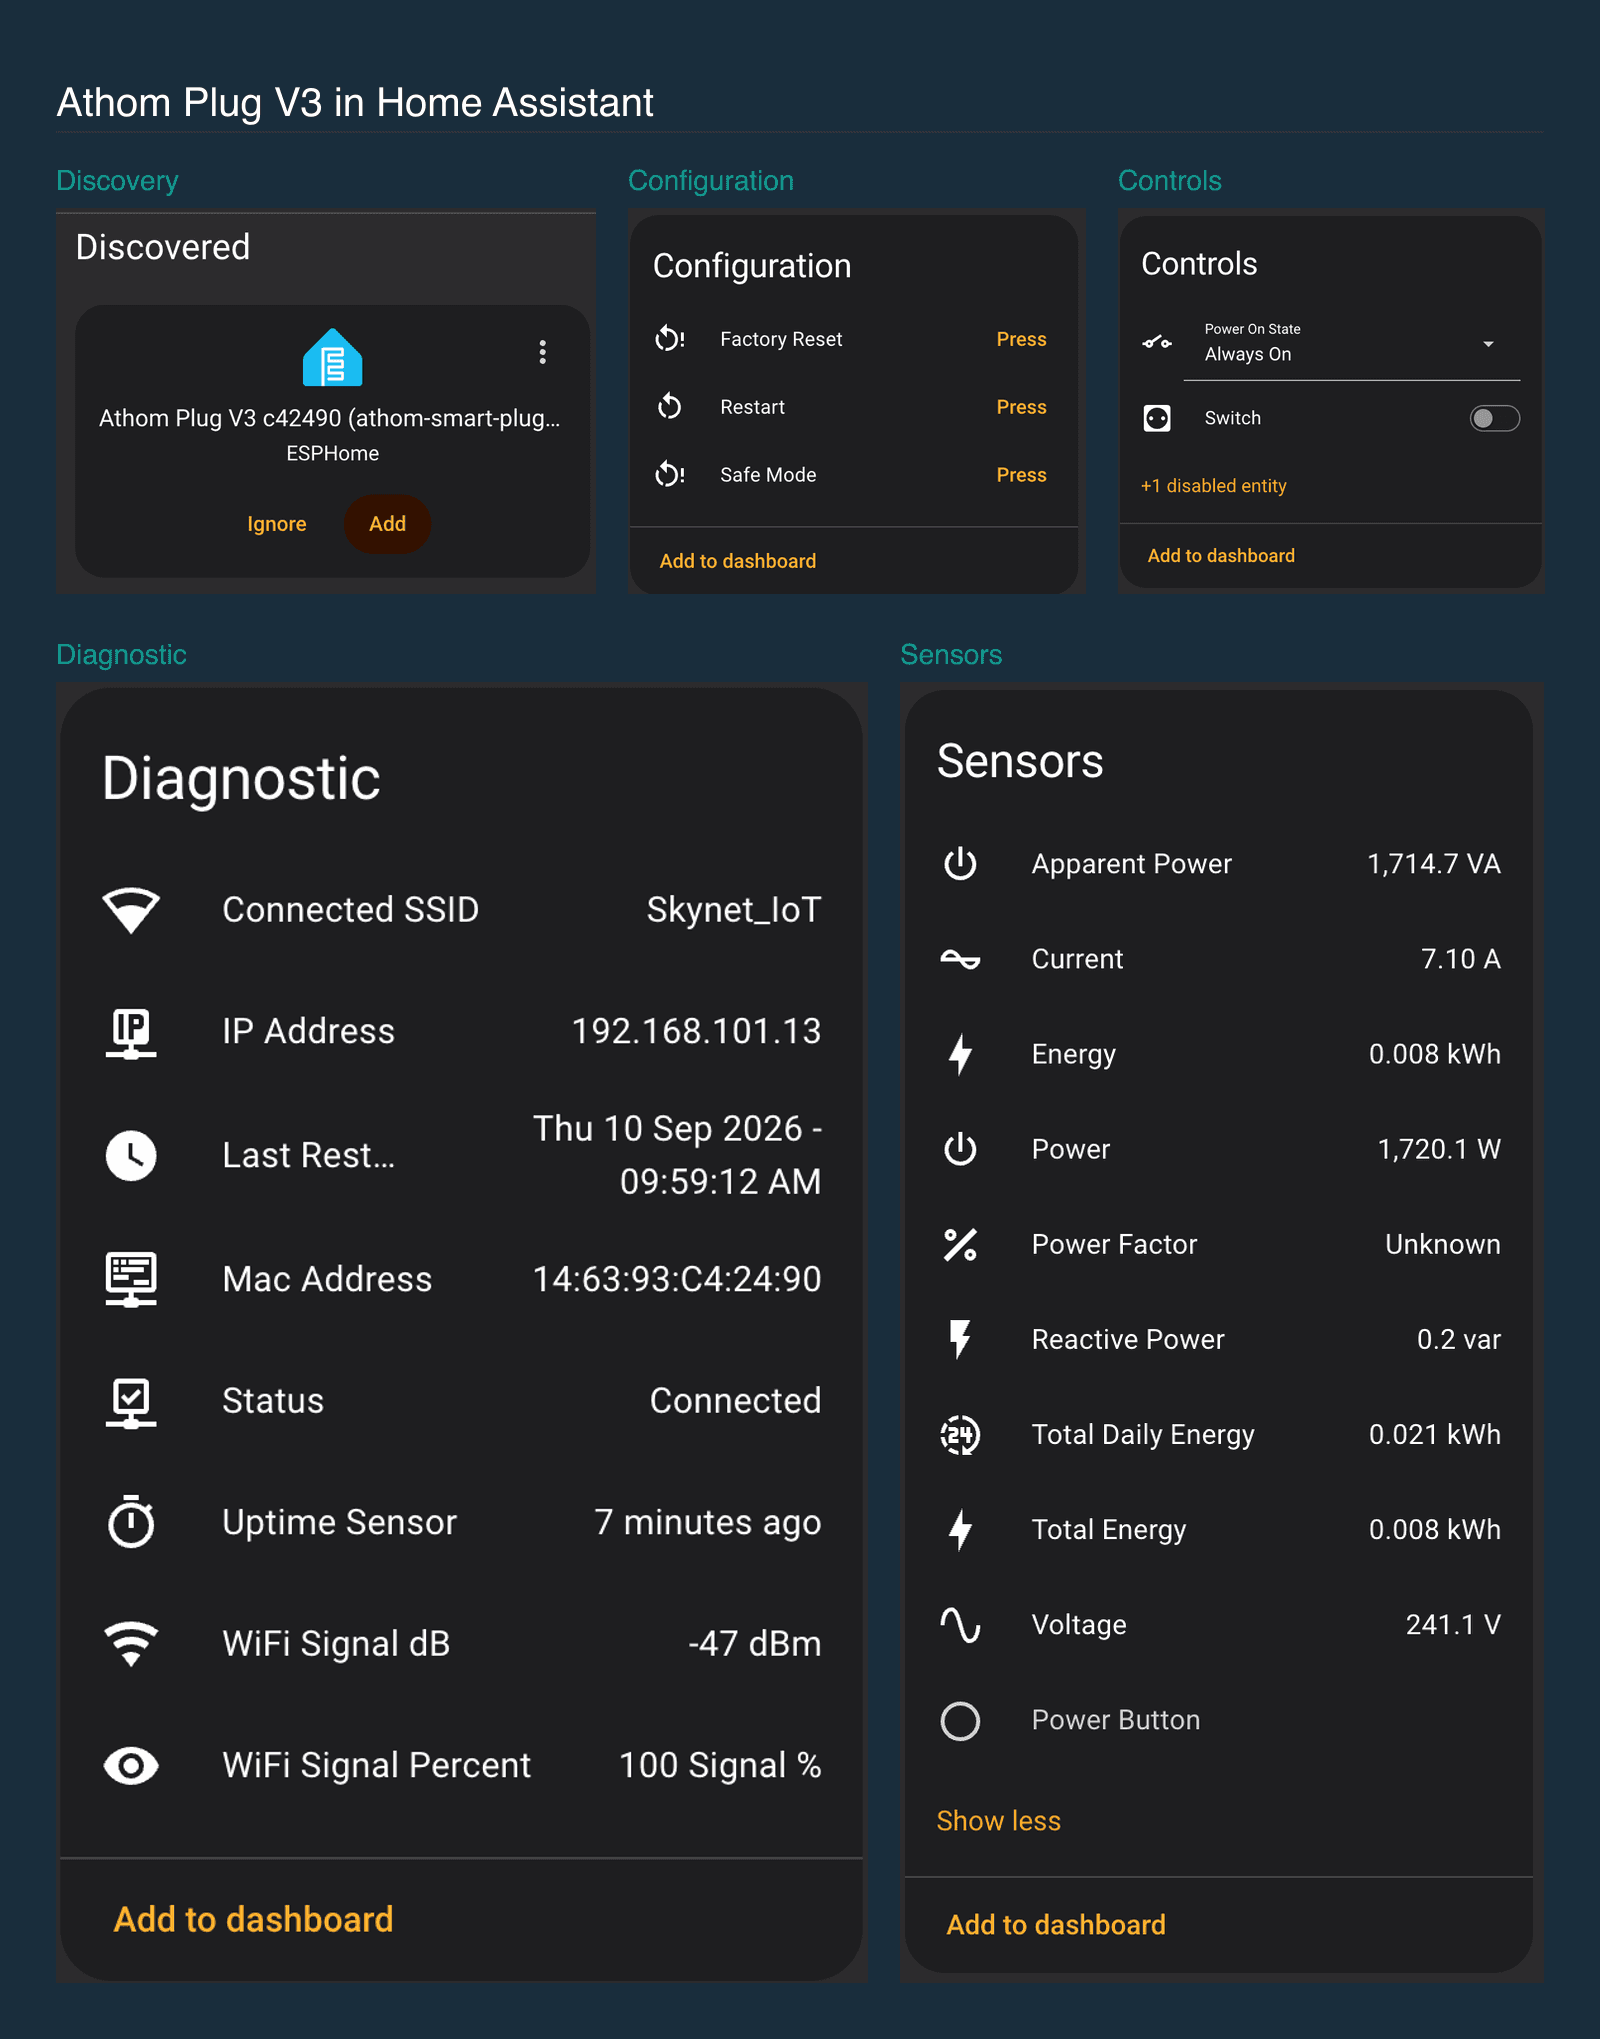Add Configuration card to dashboard
Image resolution: width=1600 pixels, height=2039 pixels.
(737, 561)
